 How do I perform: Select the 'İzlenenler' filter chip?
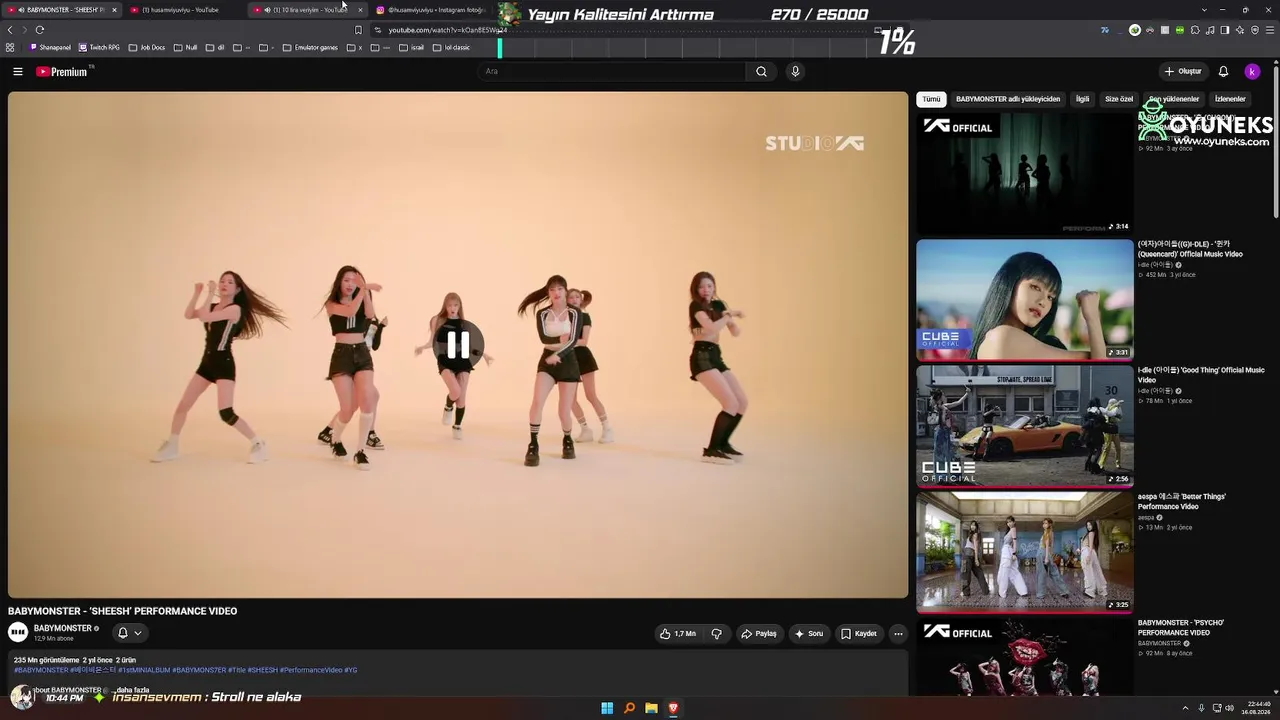coord(1230,99)
